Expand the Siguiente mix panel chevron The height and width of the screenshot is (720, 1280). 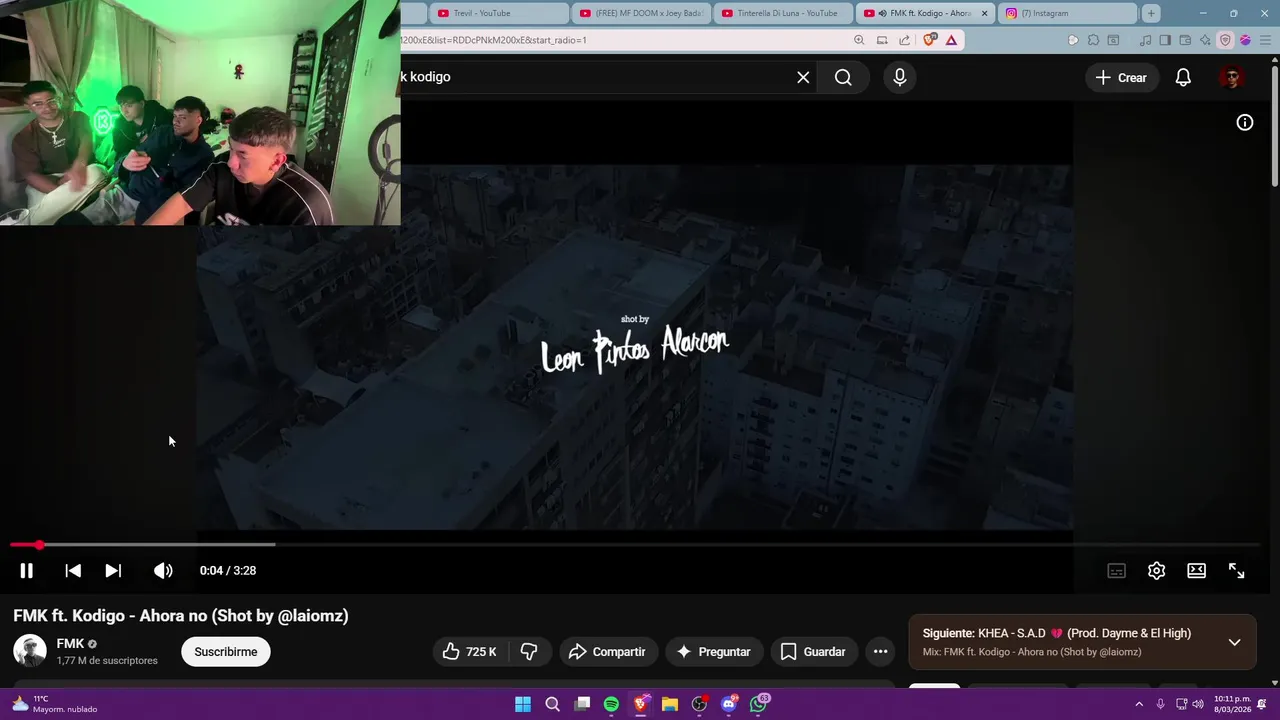point(1234,642)
